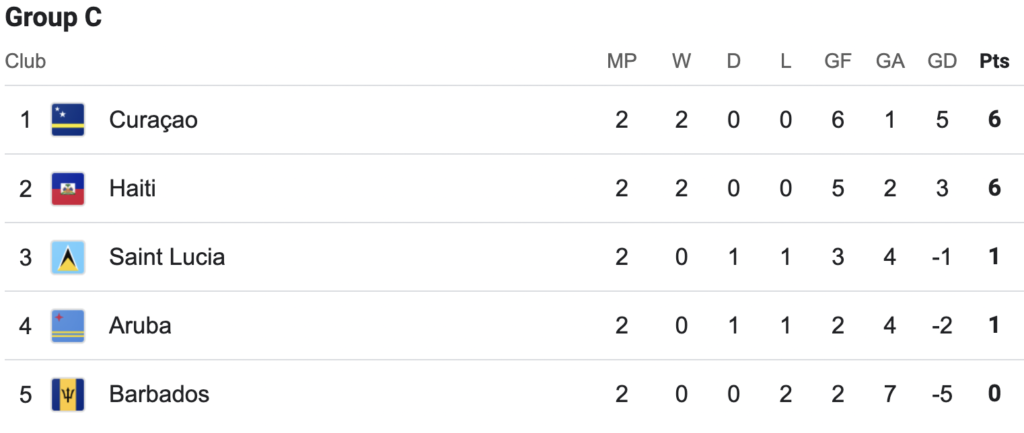Click the GF column header
The image size is (1024, 433).
pyautogui.click(x=838, y=61)
